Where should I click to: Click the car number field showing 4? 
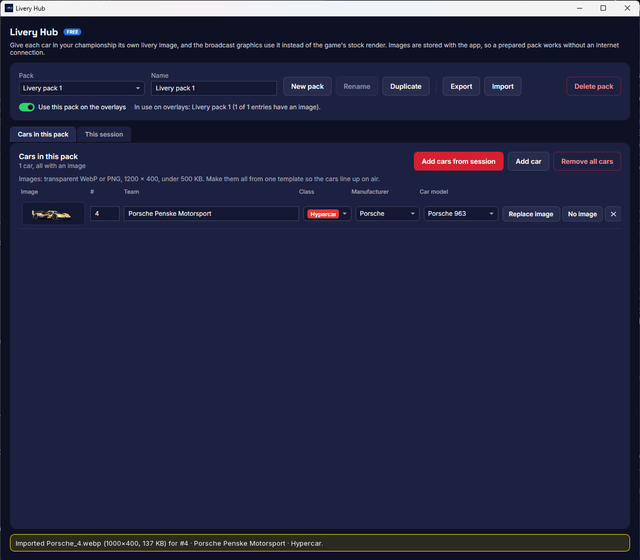105,213
